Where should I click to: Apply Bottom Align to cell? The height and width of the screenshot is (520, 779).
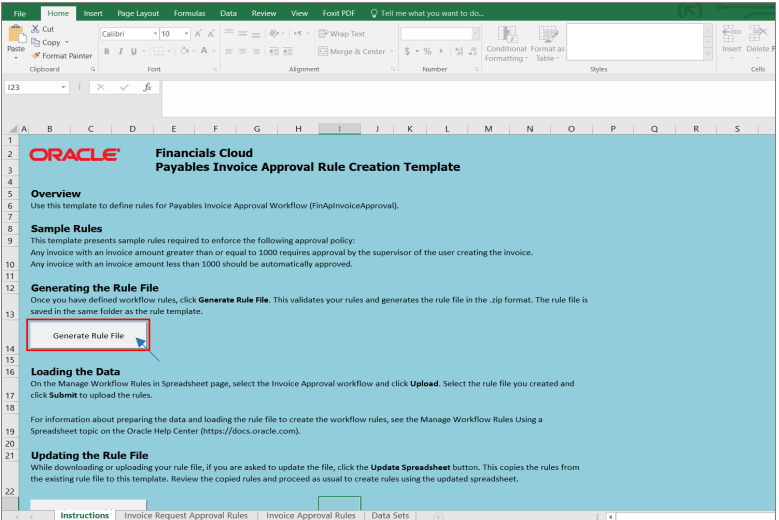click(x=256, y=33)
